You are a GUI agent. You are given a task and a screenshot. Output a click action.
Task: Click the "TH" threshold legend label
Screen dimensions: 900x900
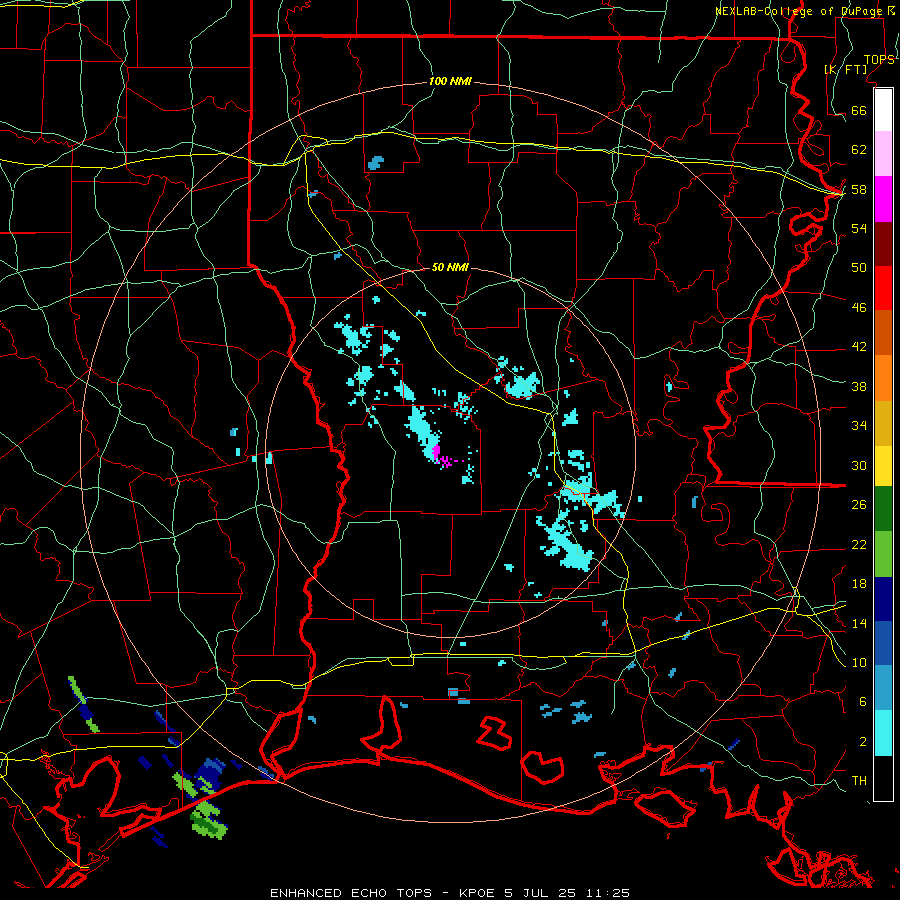tap(859, 781)
